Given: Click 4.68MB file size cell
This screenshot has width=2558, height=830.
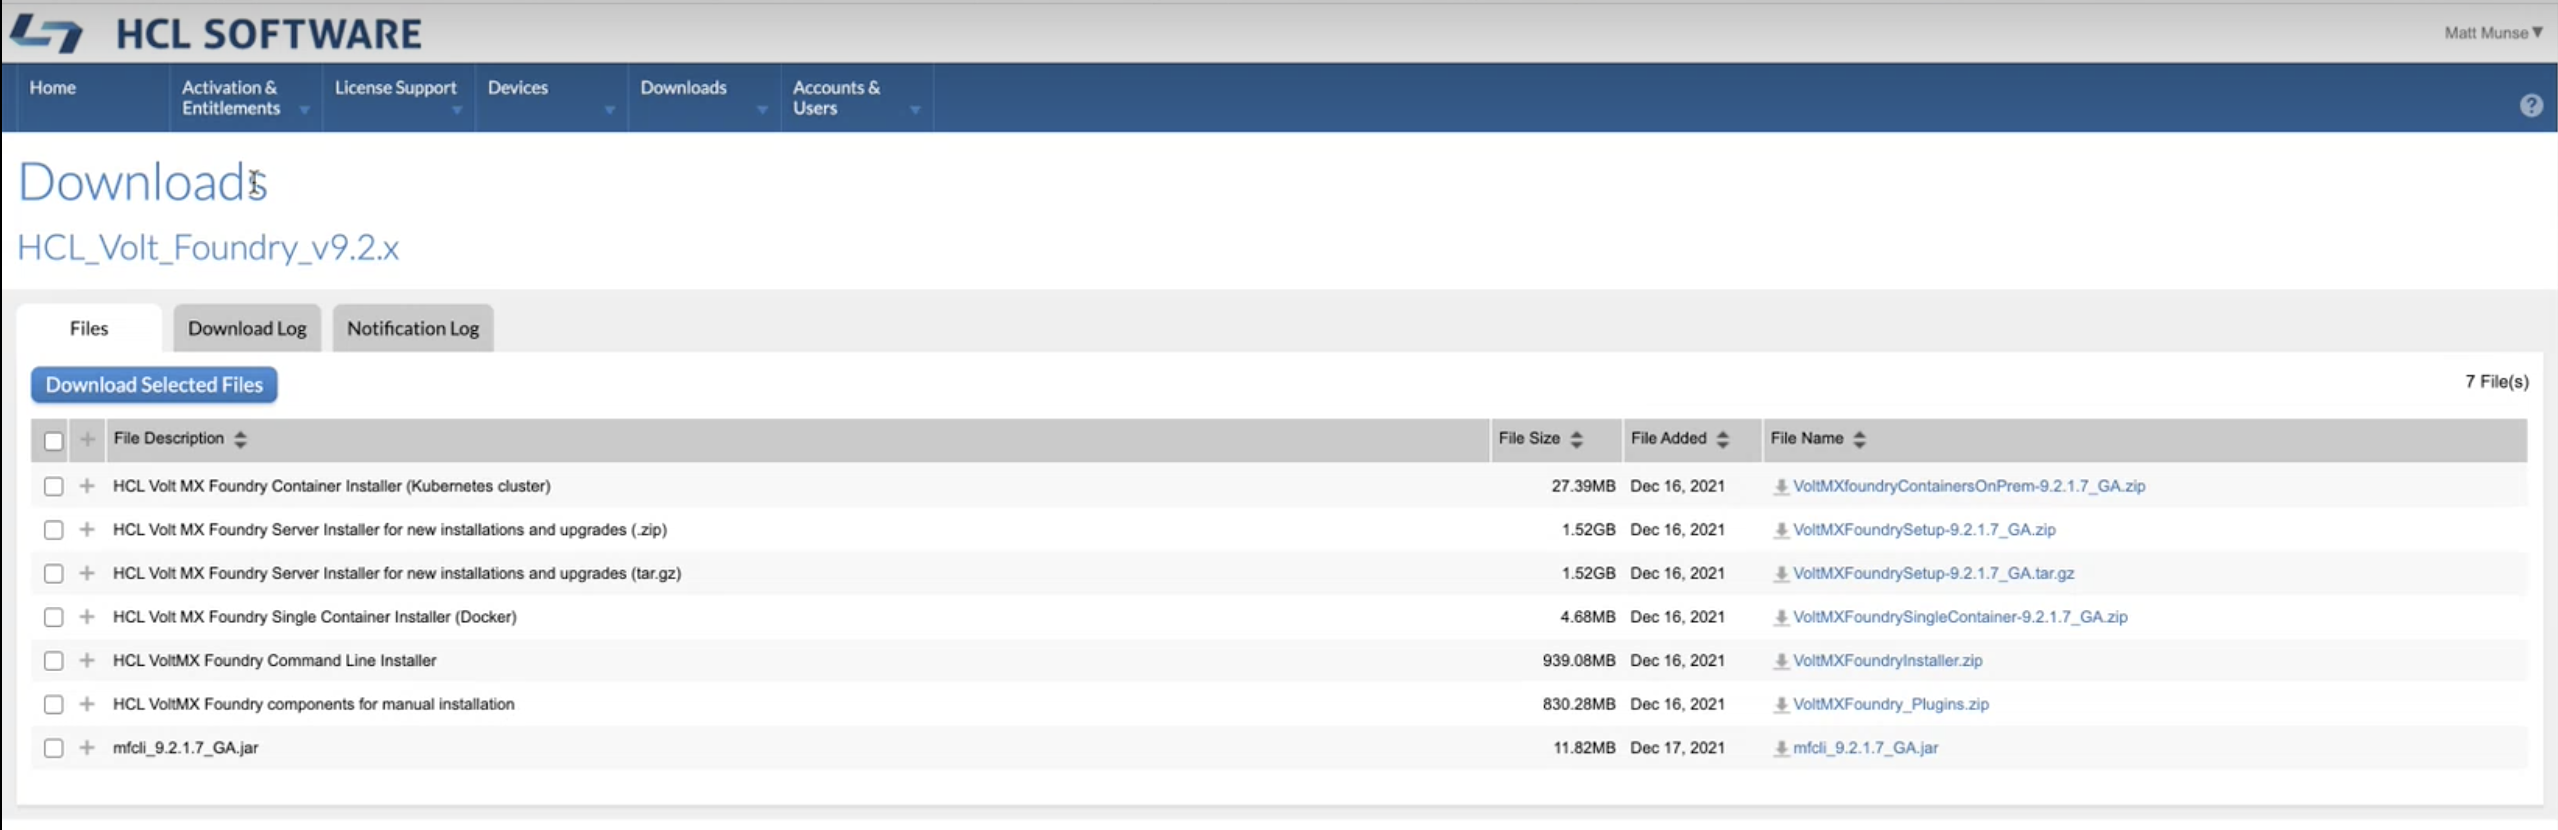Looking at the screenshot, I should tap(1587, 617).
